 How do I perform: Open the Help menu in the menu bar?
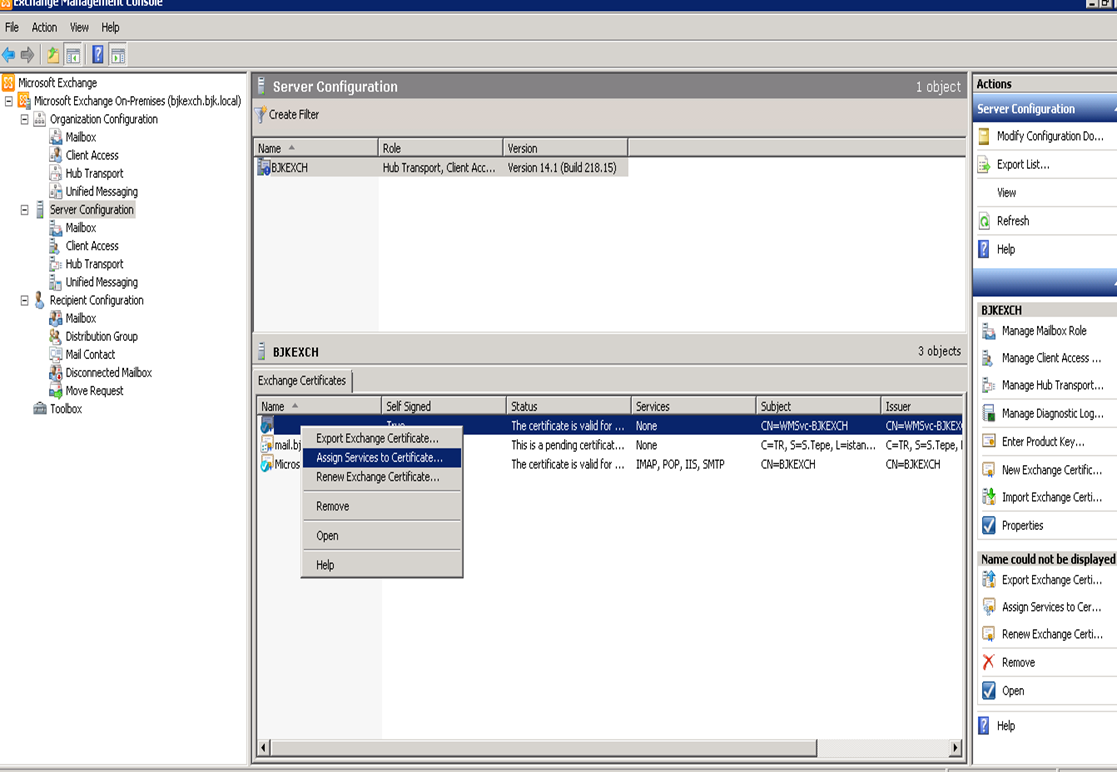coord(110,28)
